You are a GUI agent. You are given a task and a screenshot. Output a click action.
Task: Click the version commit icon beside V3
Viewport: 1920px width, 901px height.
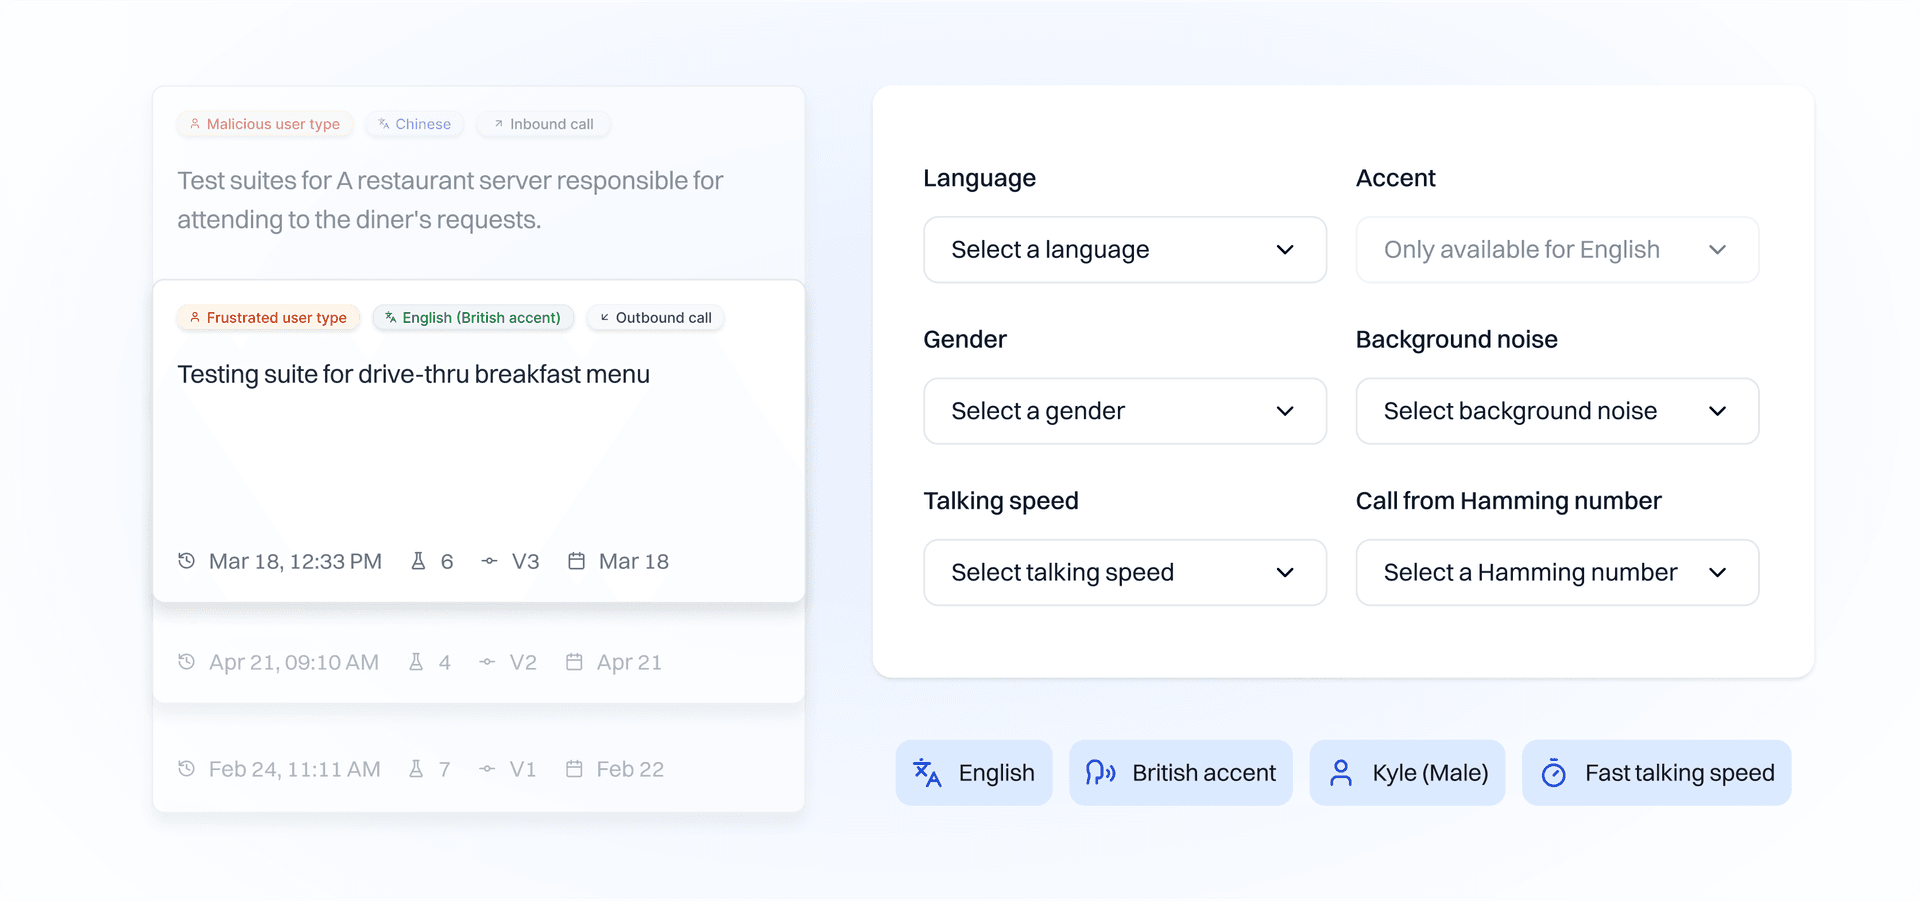click(x=489, y=561)
